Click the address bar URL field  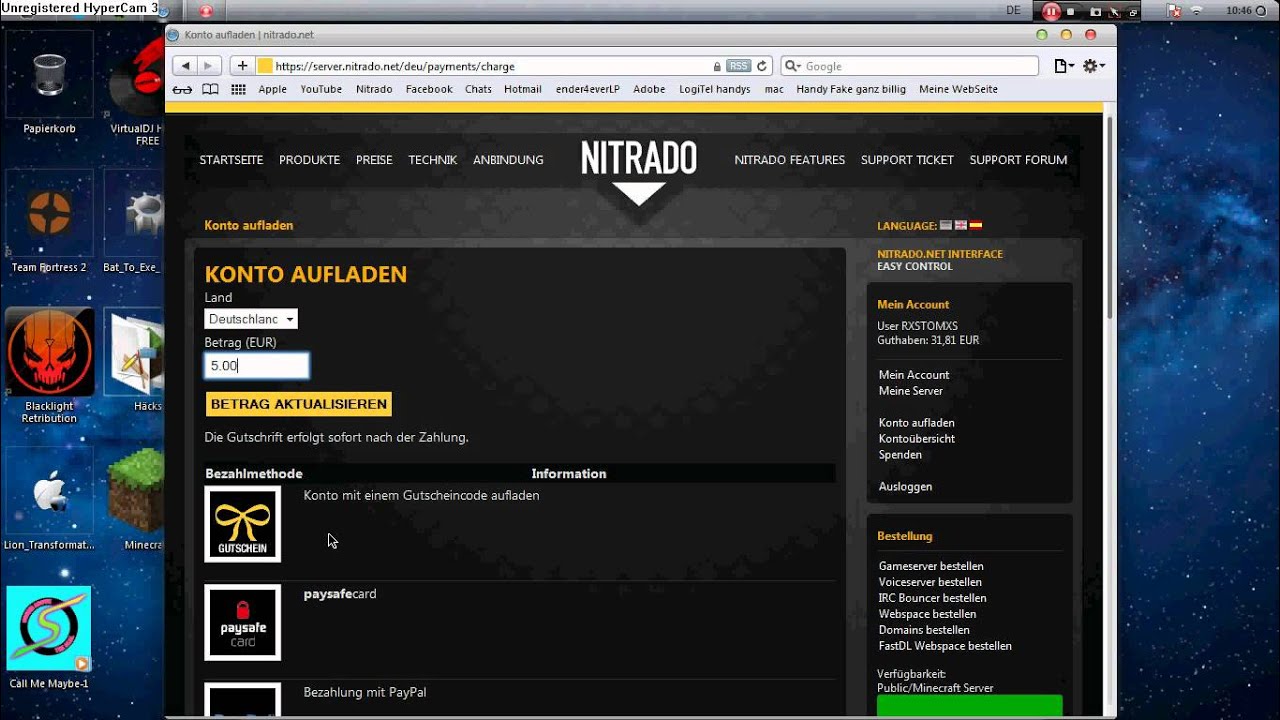(x=513, y=66)
